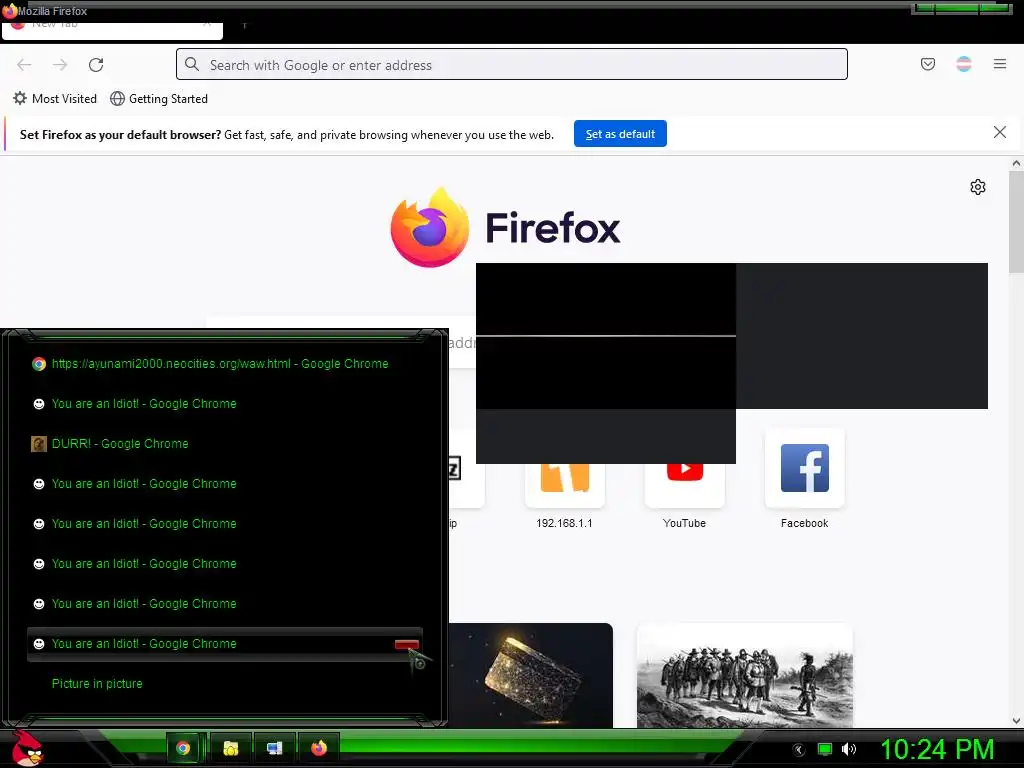
Task: Open the historical engraving story thumbnail
Action: (744, 675)
